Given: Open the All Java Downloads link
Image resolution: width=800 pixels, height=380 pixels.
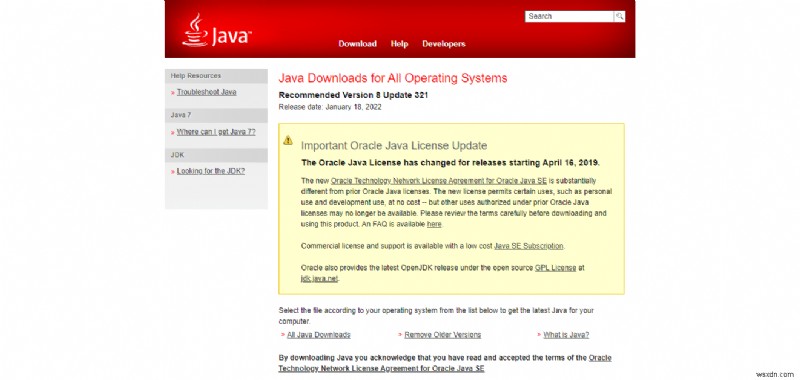Looking at the screenshot, I should coord(319,335).
